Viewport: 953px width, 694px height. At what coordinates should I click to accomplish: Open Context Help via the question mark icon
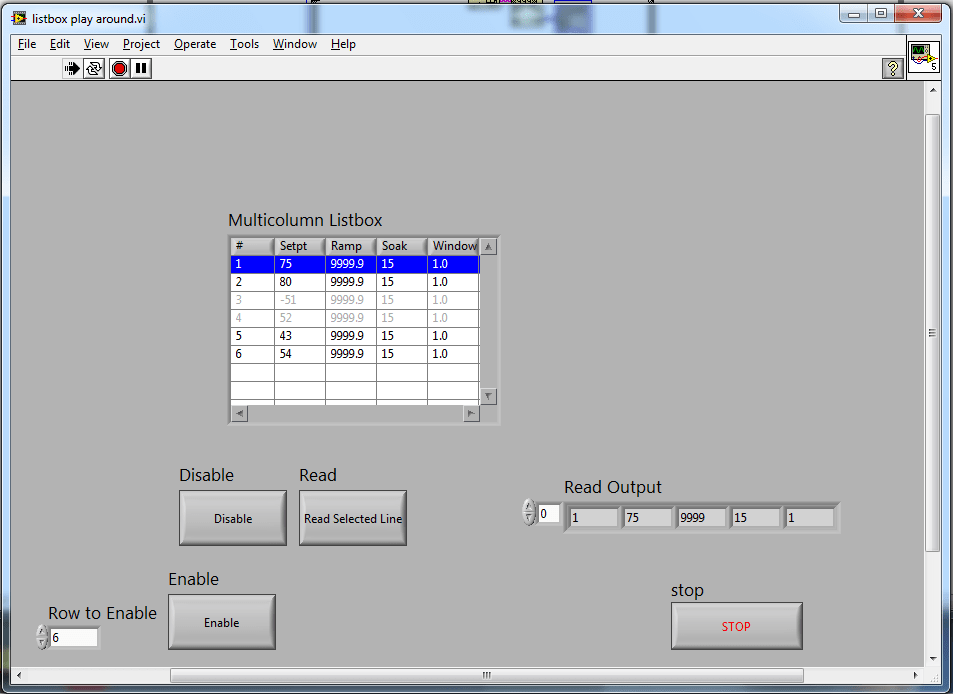click(891, 68)
